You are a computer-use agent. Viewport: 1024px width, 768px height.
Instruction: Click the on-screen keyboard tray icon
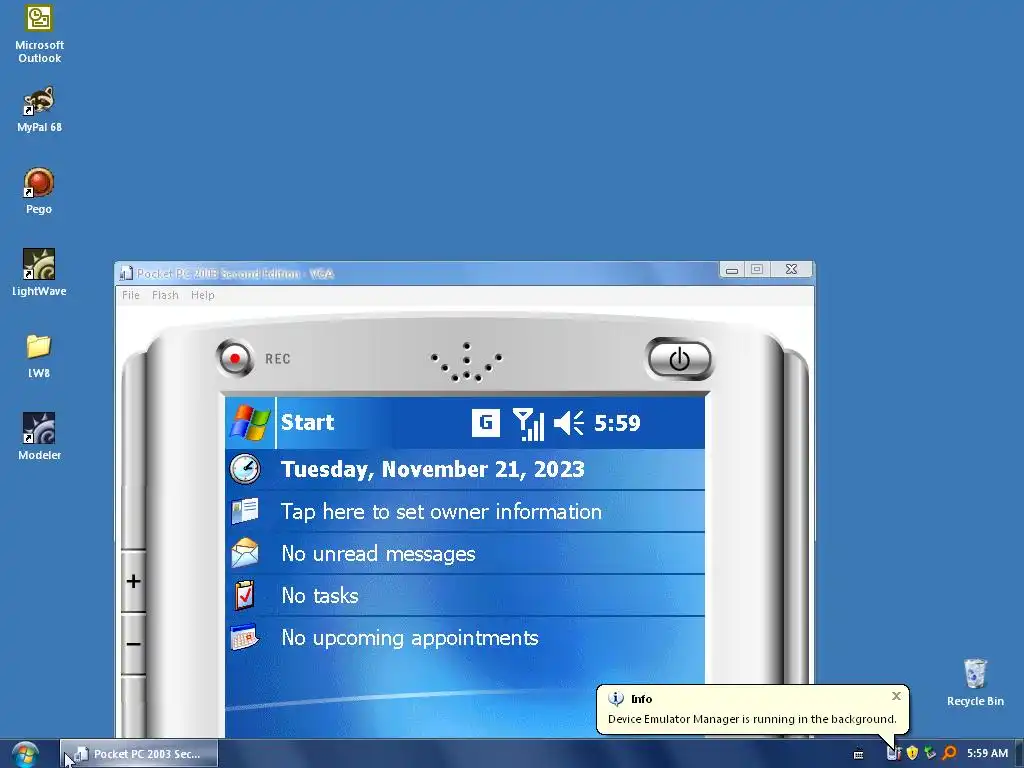859,754
